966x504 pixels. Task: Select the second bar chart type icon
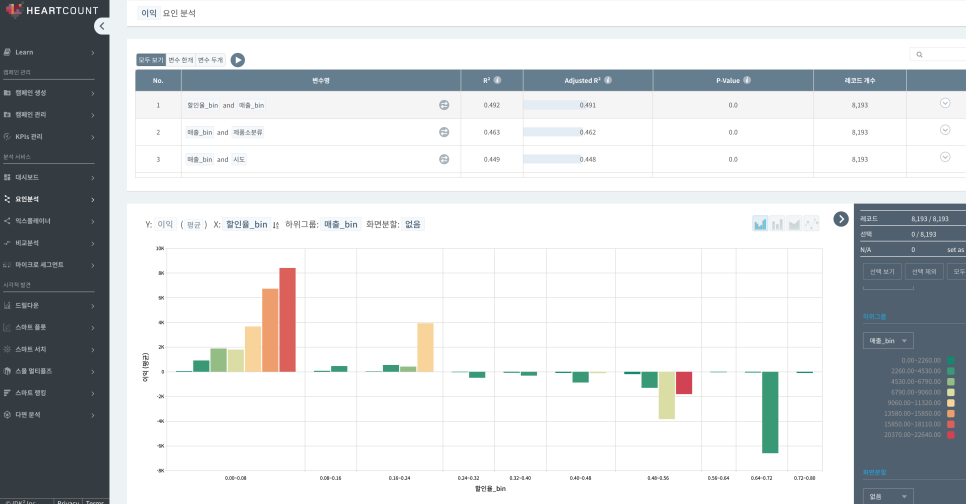click(777, 224)
